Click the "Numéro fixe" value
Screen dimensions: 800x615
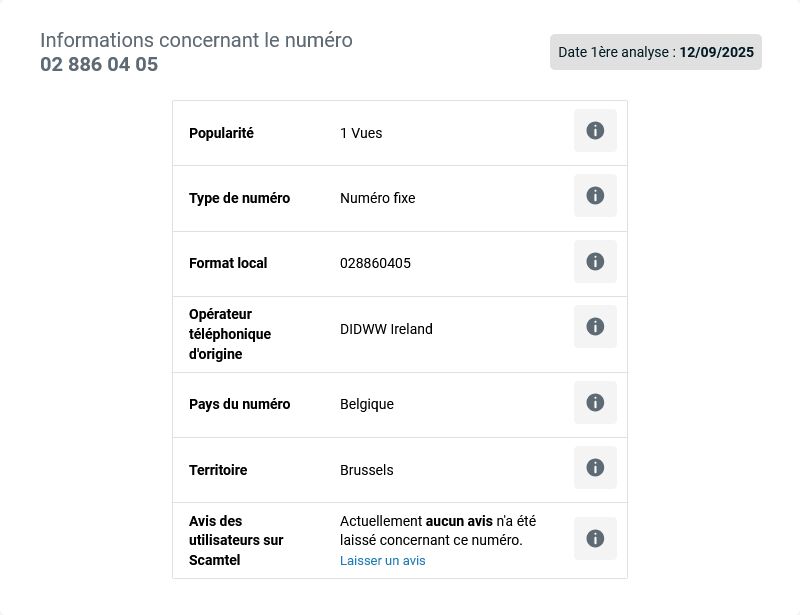pyautogui.click(x=378, y=198)
